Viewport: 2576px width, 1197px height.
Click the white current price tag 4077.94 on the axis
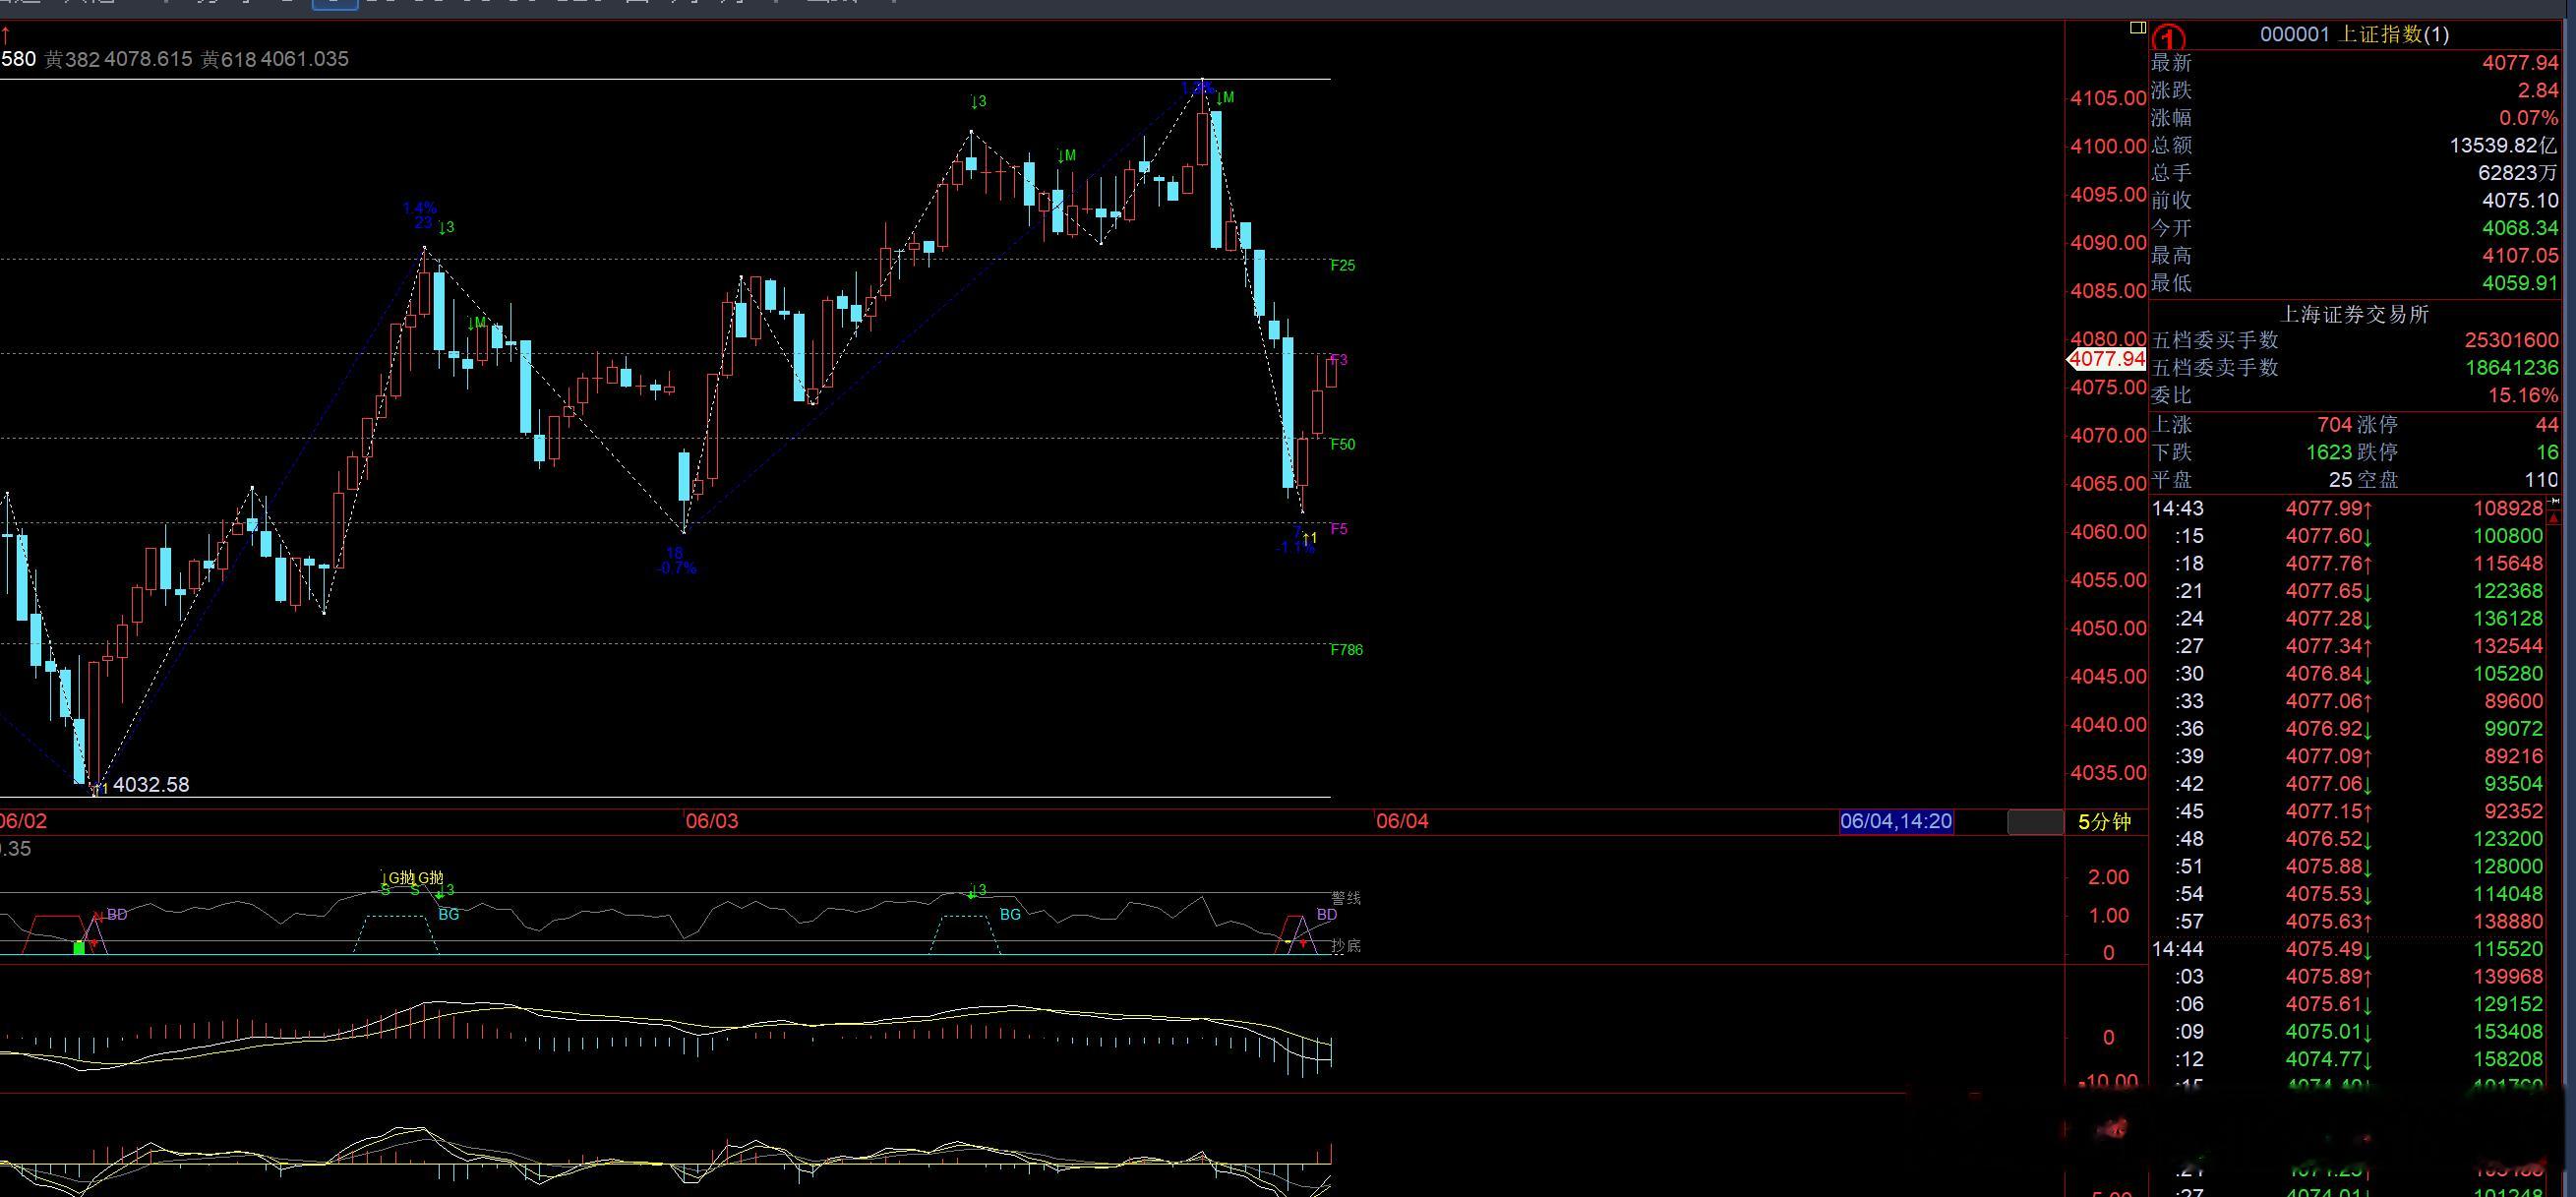2106,359
